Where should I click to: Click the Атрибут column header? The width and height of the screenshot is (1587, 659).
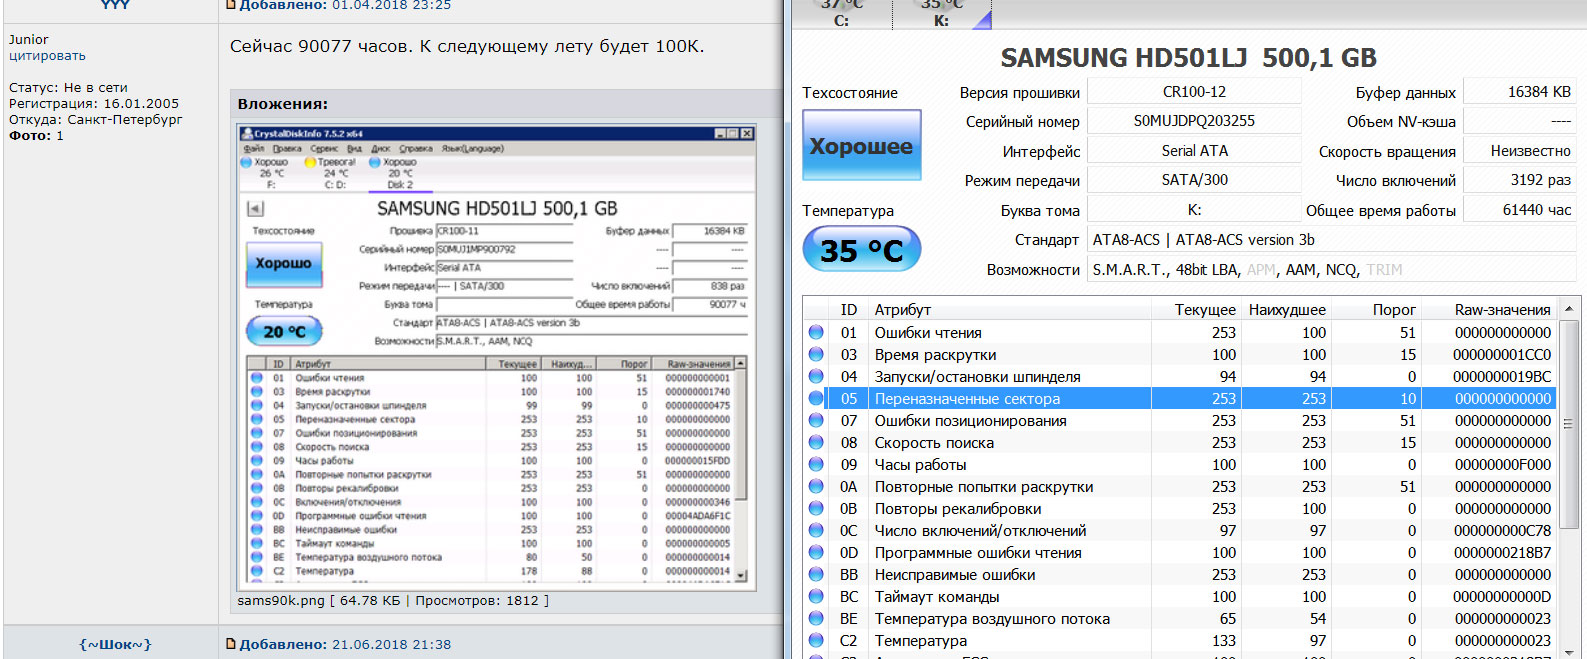tap(1010, 310)
